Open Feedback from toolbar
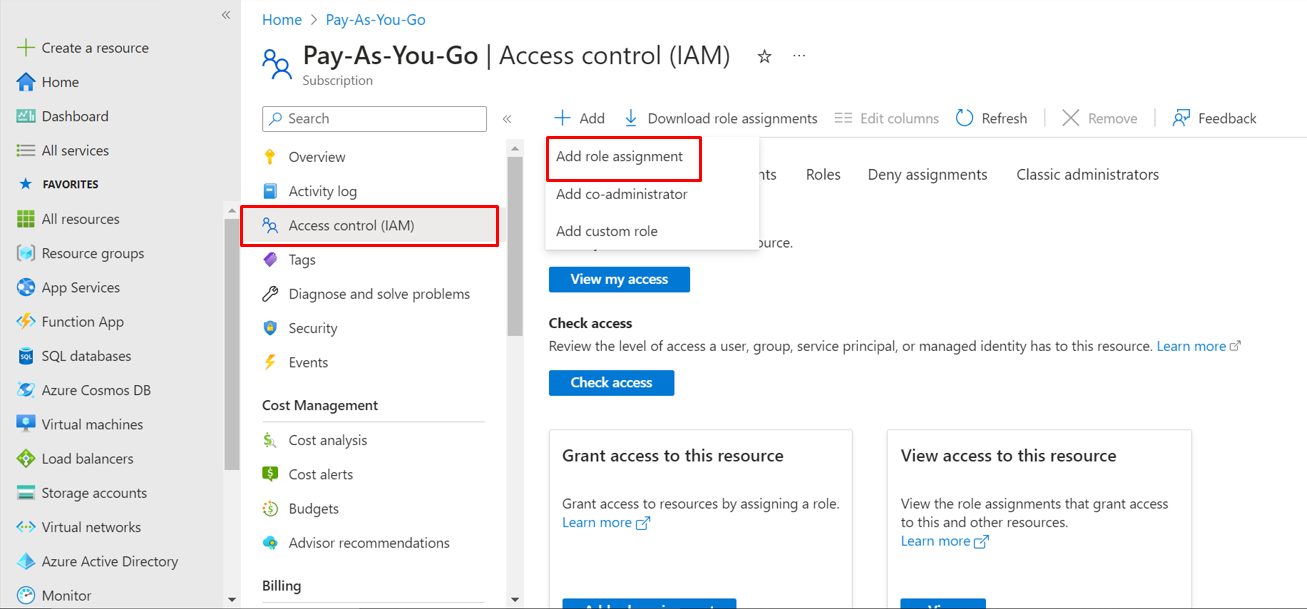This screenshot has height=609, width=1307. pos(1214,118)
